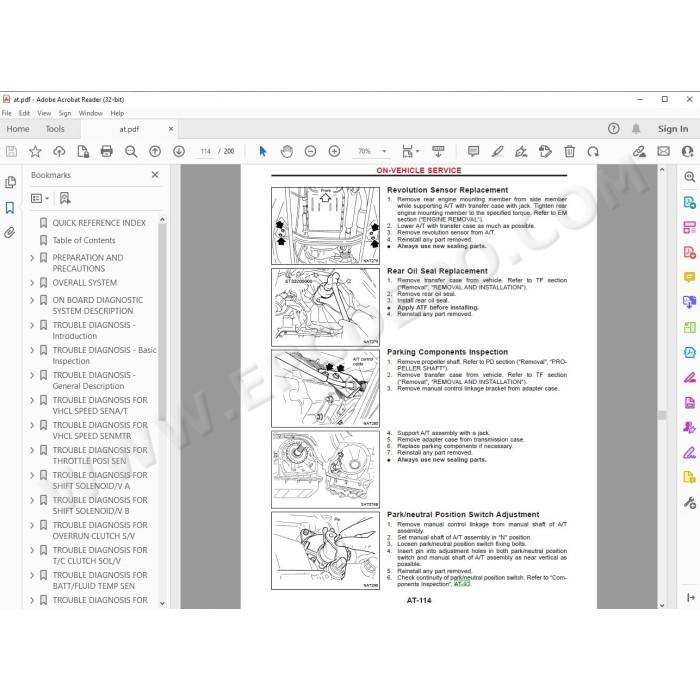700x700 pixels.
Task: Go to previous page arrow
Action: [155, 152]
